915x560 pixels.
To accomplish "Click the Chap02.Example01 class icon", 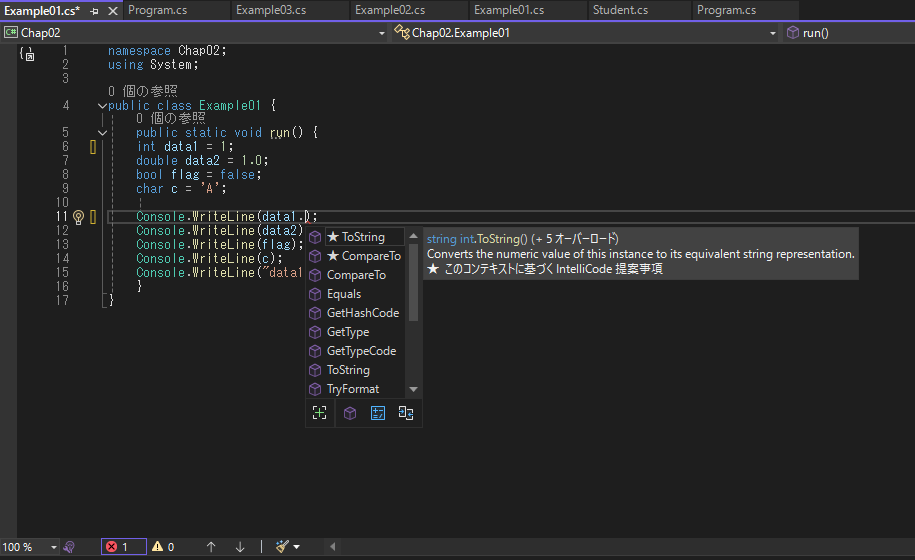I will (x=401, y=33).
